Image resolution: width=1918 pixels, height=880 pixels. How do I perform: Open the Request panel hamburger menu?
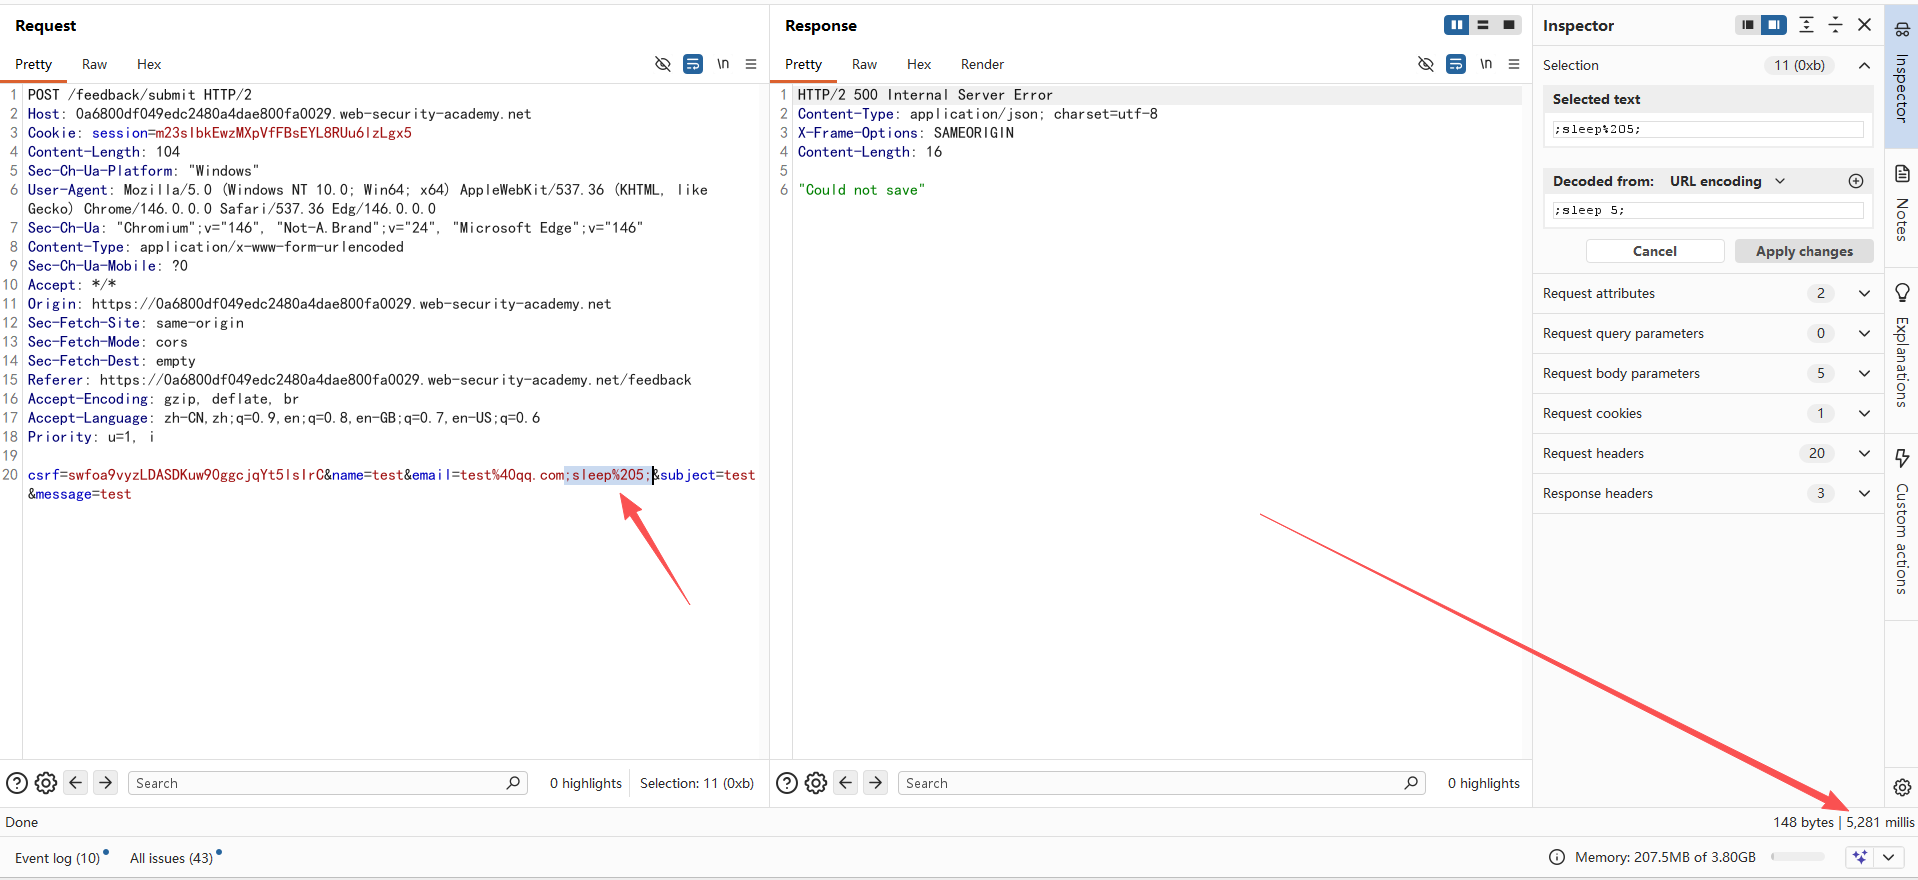coord(751,64)
